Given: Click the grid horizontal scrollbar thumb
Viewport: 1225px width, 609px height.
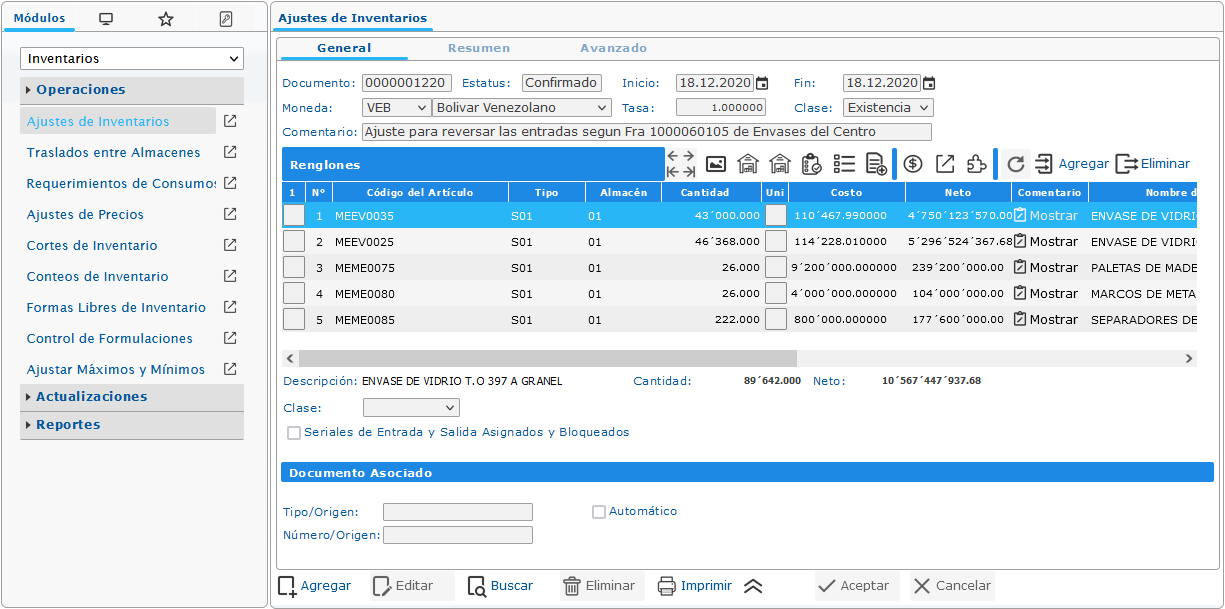Looking at the screenshot, I should click(x=547, y=358).
